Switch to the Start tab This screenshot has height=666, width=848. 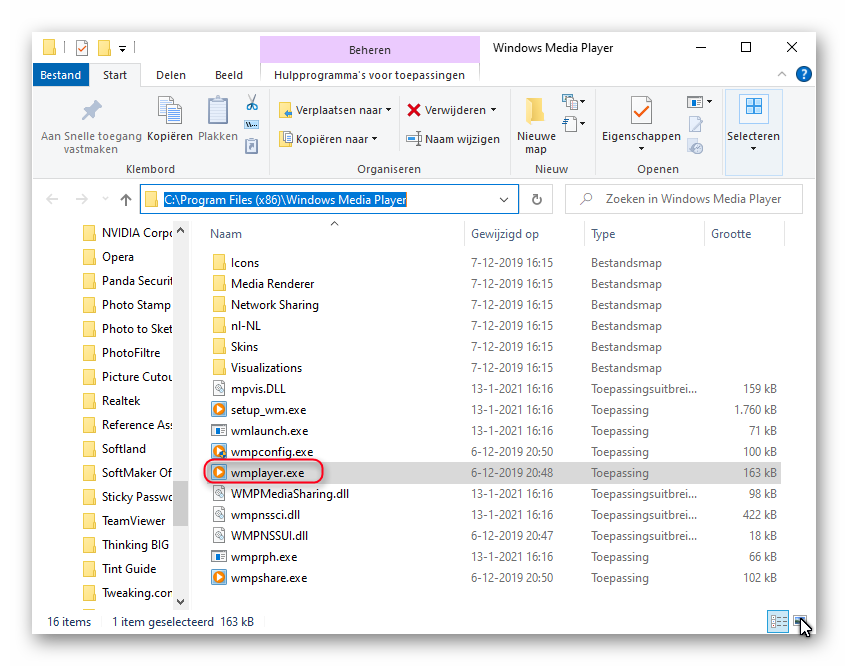click(115, 75)
